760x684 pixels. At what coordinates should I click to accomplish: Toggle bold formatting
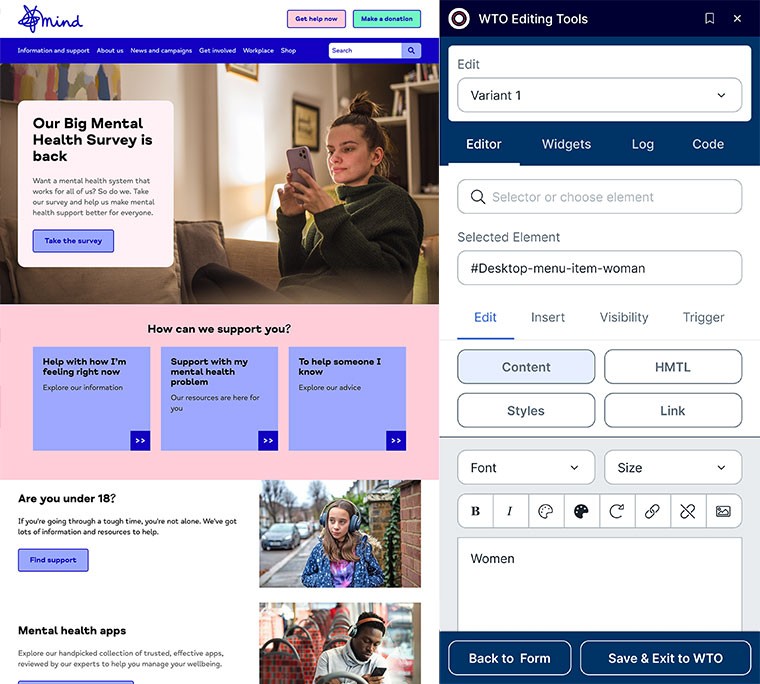coord(475,511)
